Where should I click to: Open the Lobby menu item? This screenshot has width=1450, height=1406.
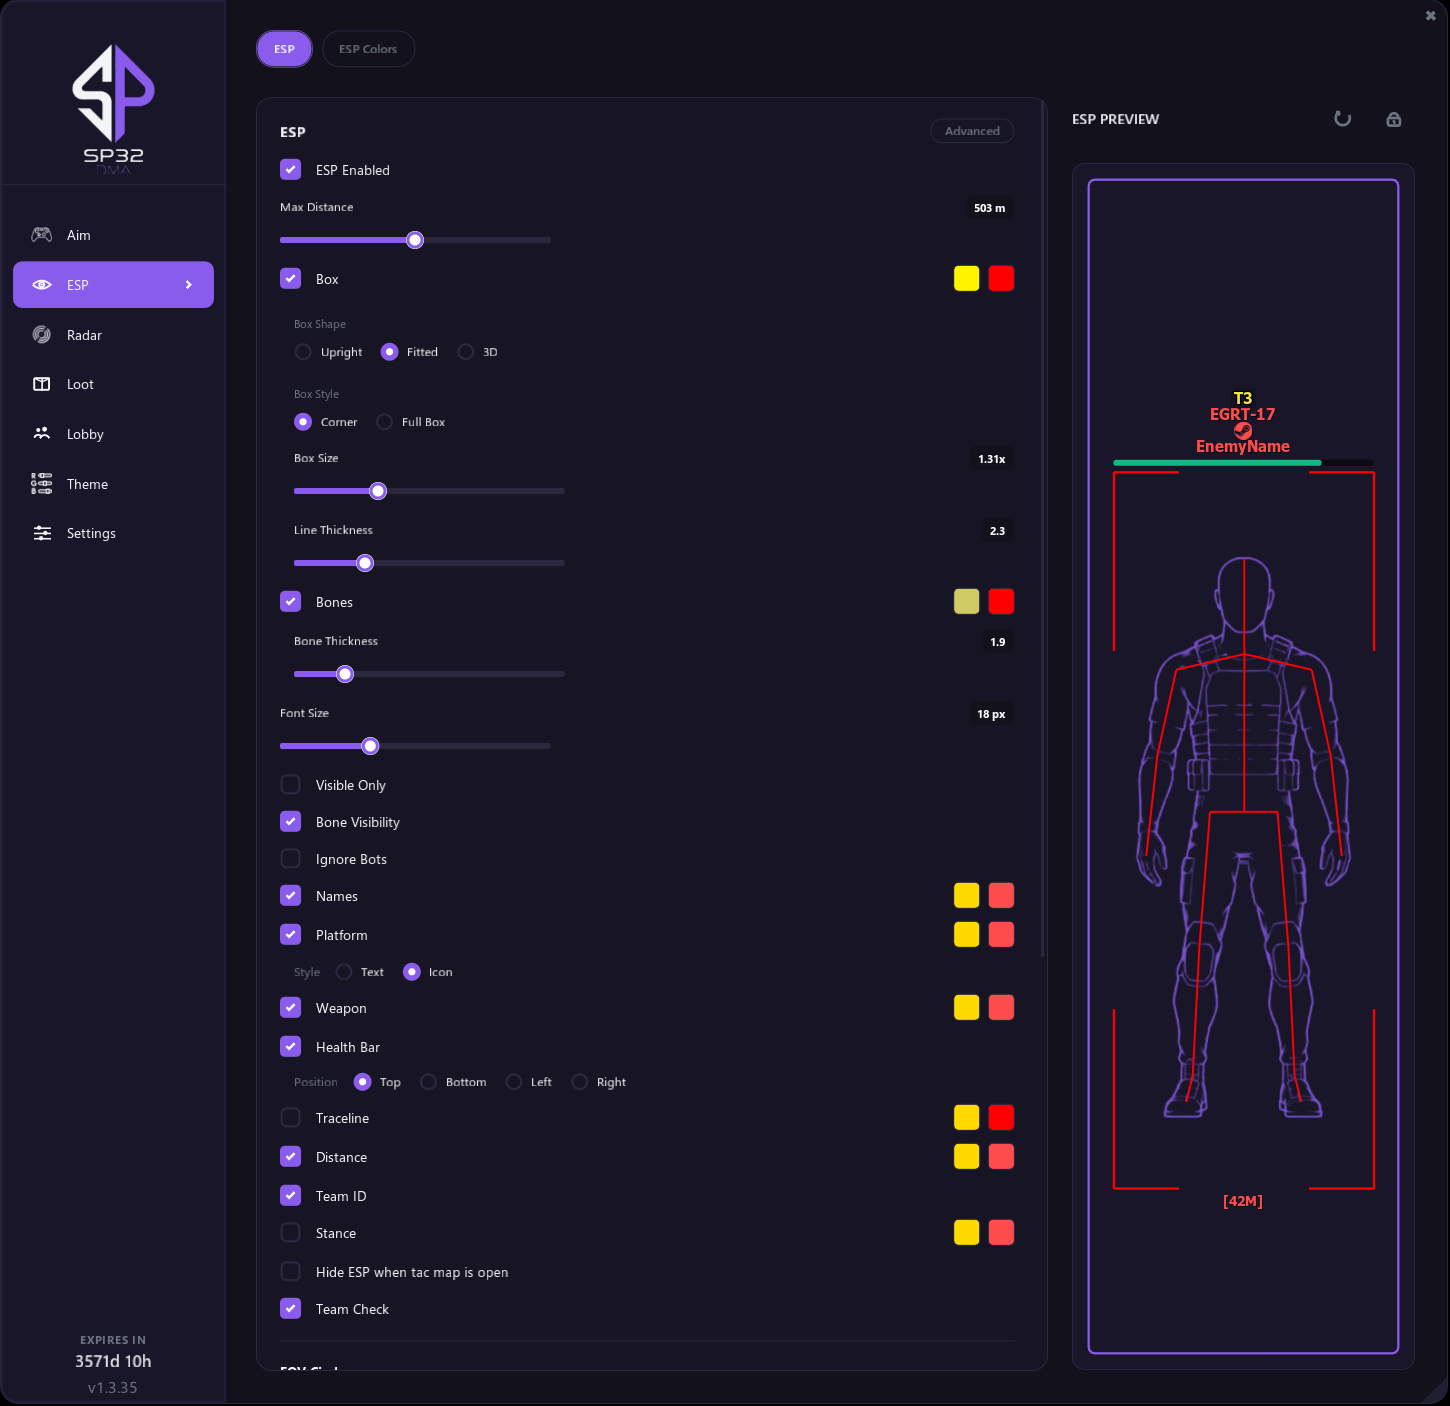click(113, 434)
